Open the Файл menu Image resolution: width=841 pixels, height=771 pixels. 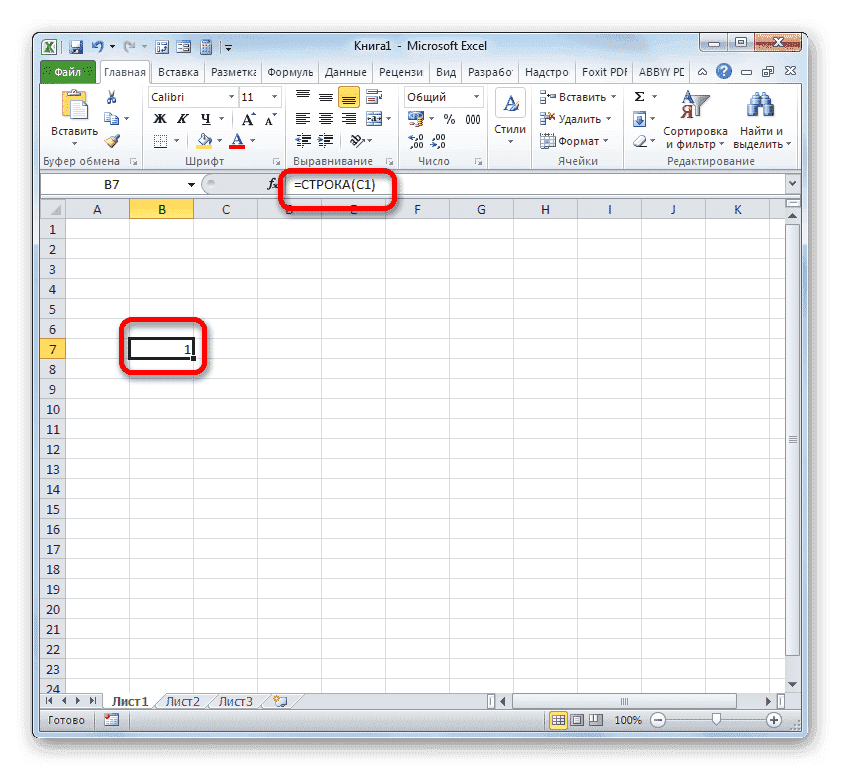(x=68, y=71)
